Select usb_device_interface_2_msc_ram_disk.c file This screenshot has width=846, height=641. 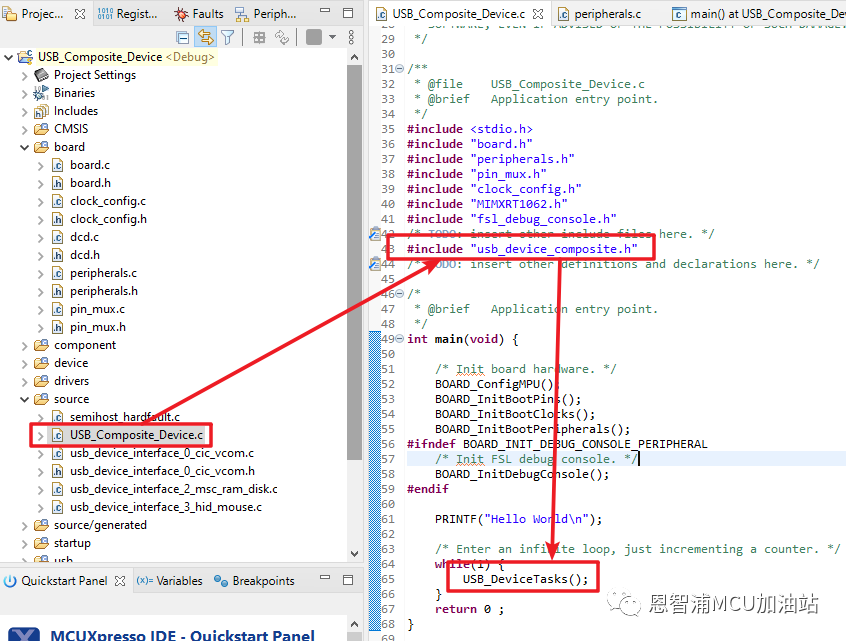tap(174, 489)
